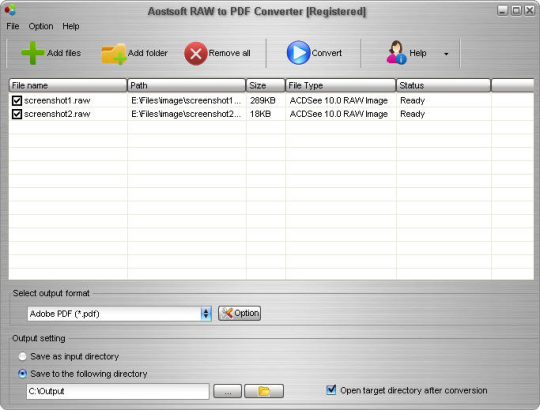540x410 pixels.
Task: Browse for output directory with the ellipsis button
Action: click(227, 391)
